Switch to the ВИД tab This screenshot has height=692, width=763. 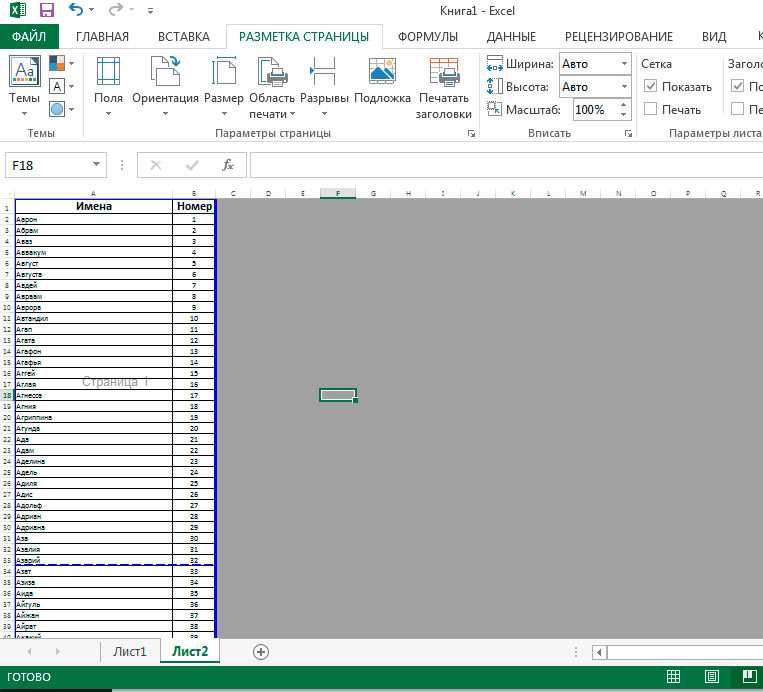(x=714, y=36)
